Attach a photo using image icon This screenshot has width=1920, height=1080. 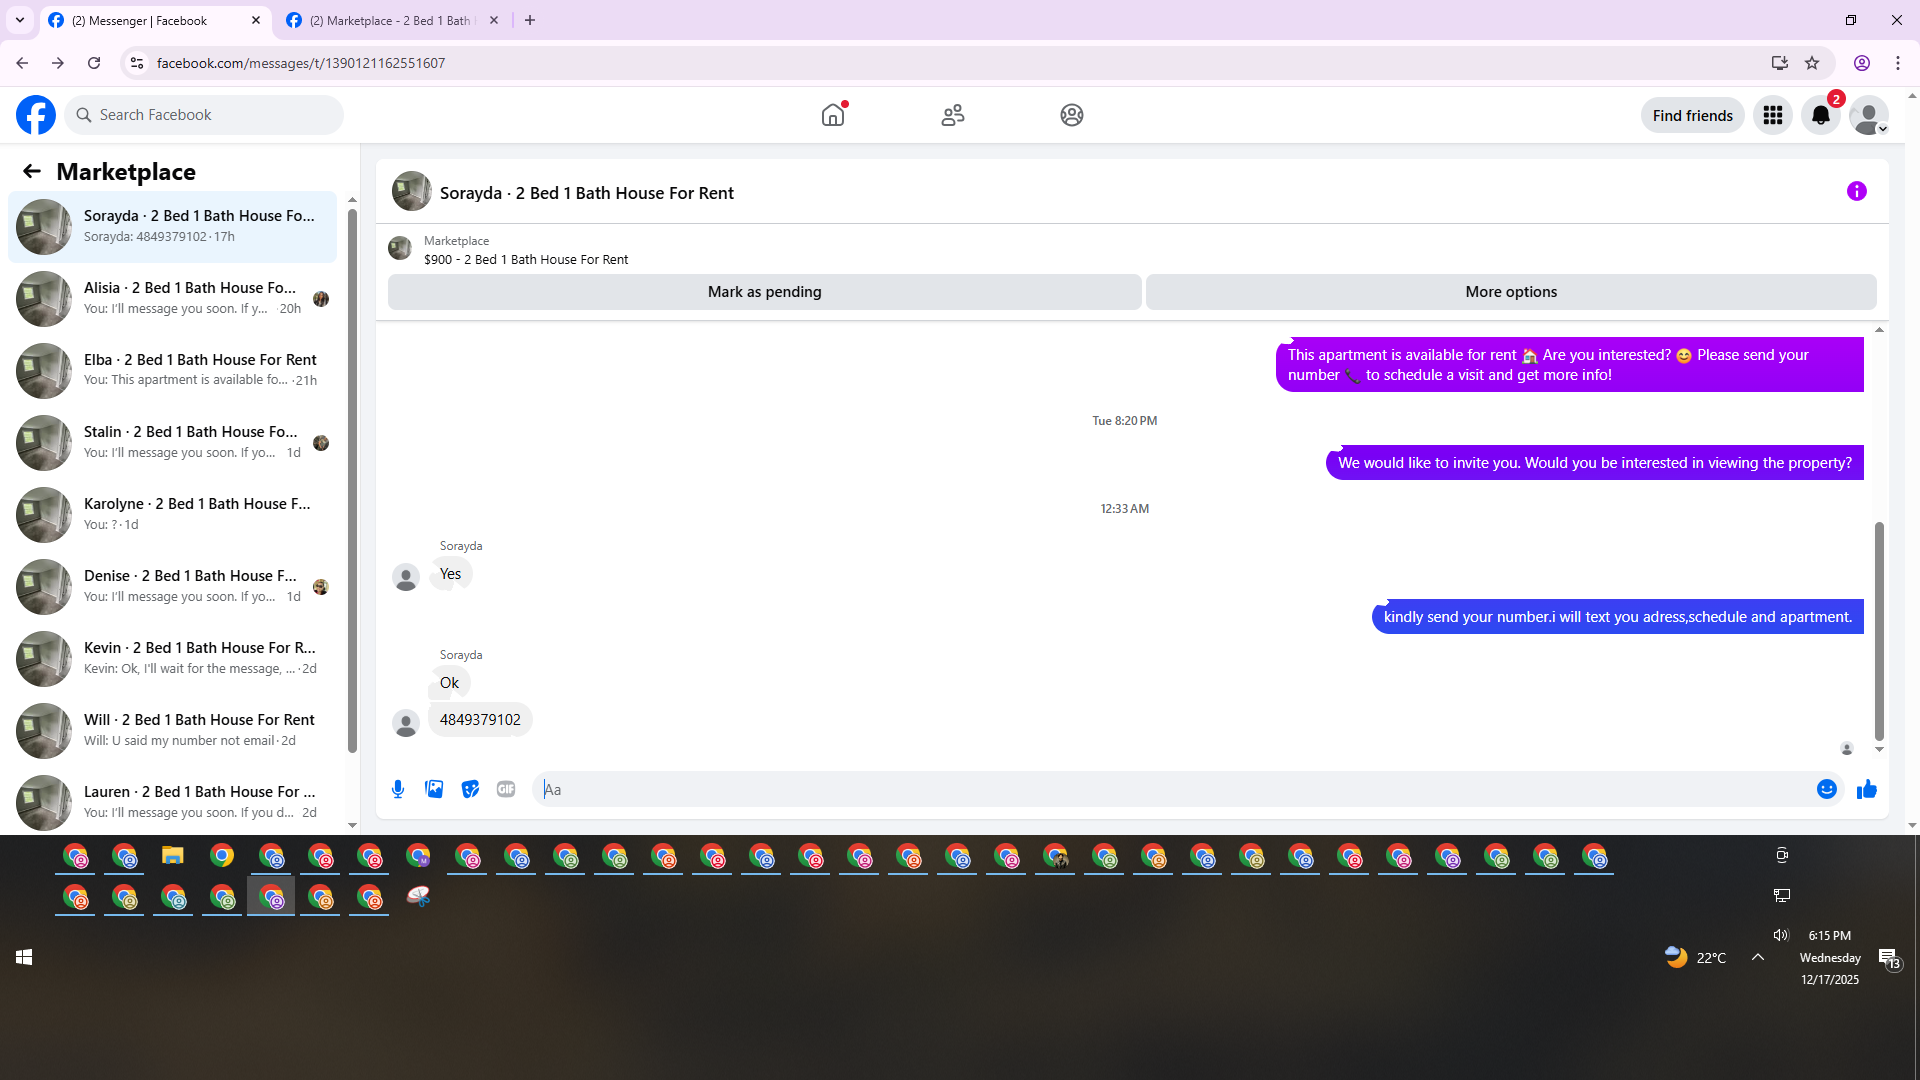(434, 789)
